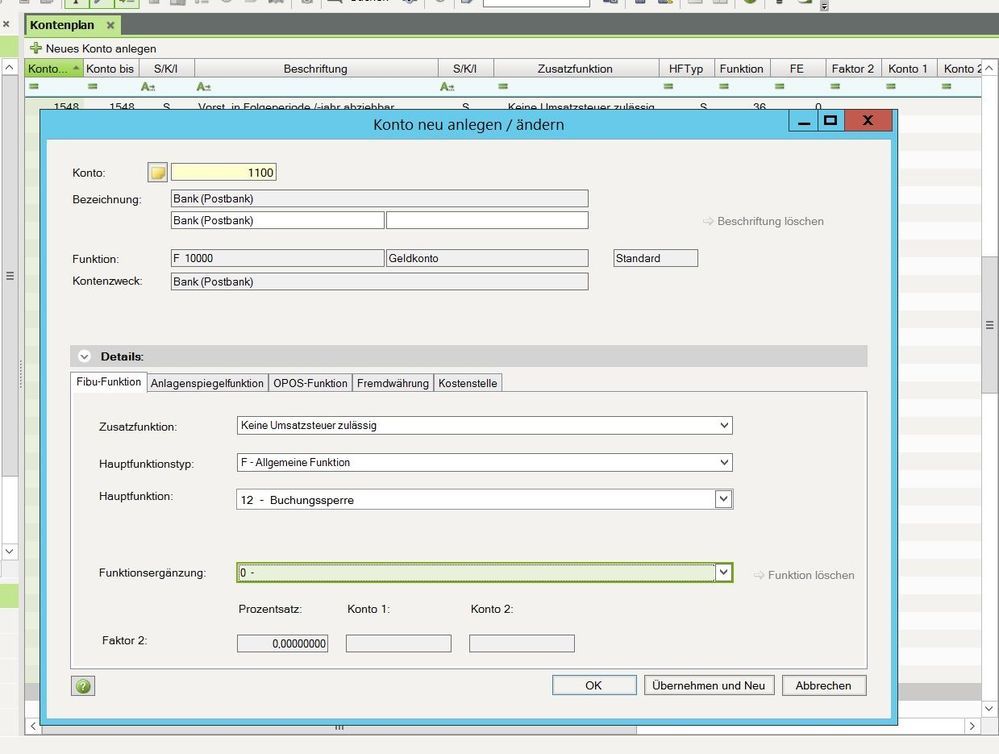The image size is (999, 754).
Task: Click Übernehmen und Neu button
Action: coord(708,685)
